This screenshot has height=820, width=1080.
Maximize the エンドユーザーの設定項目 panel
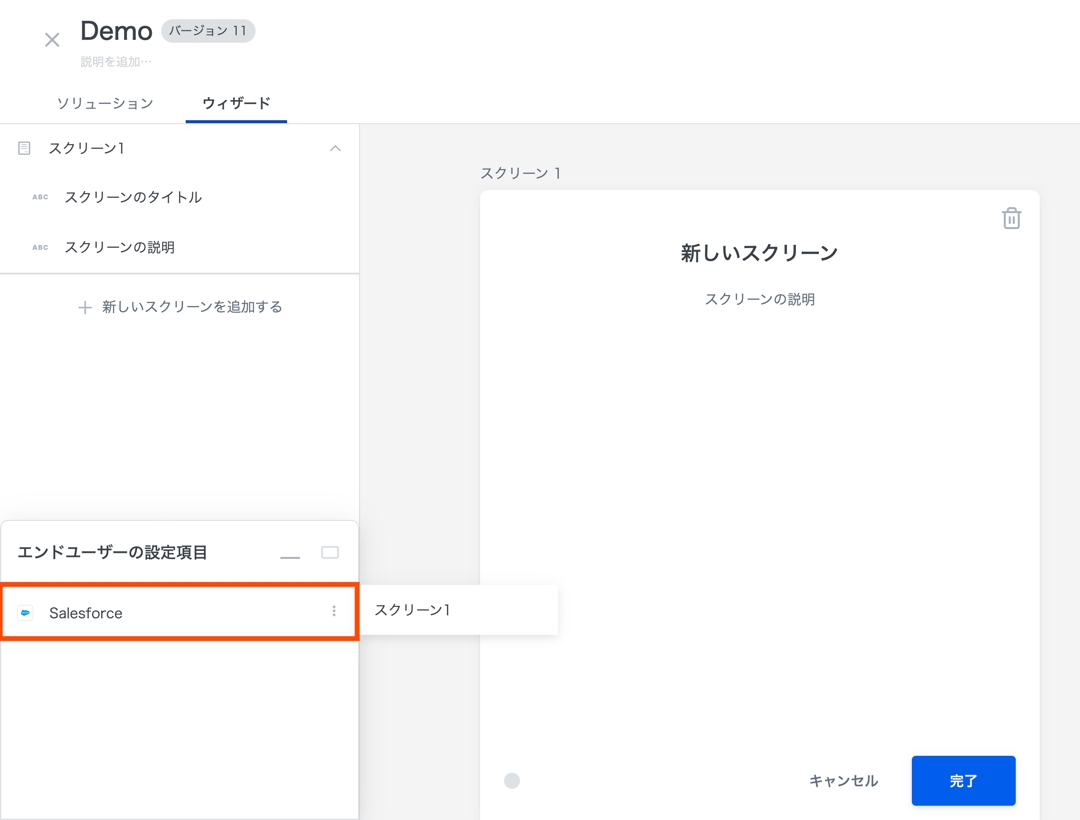(x=330, y=553)
